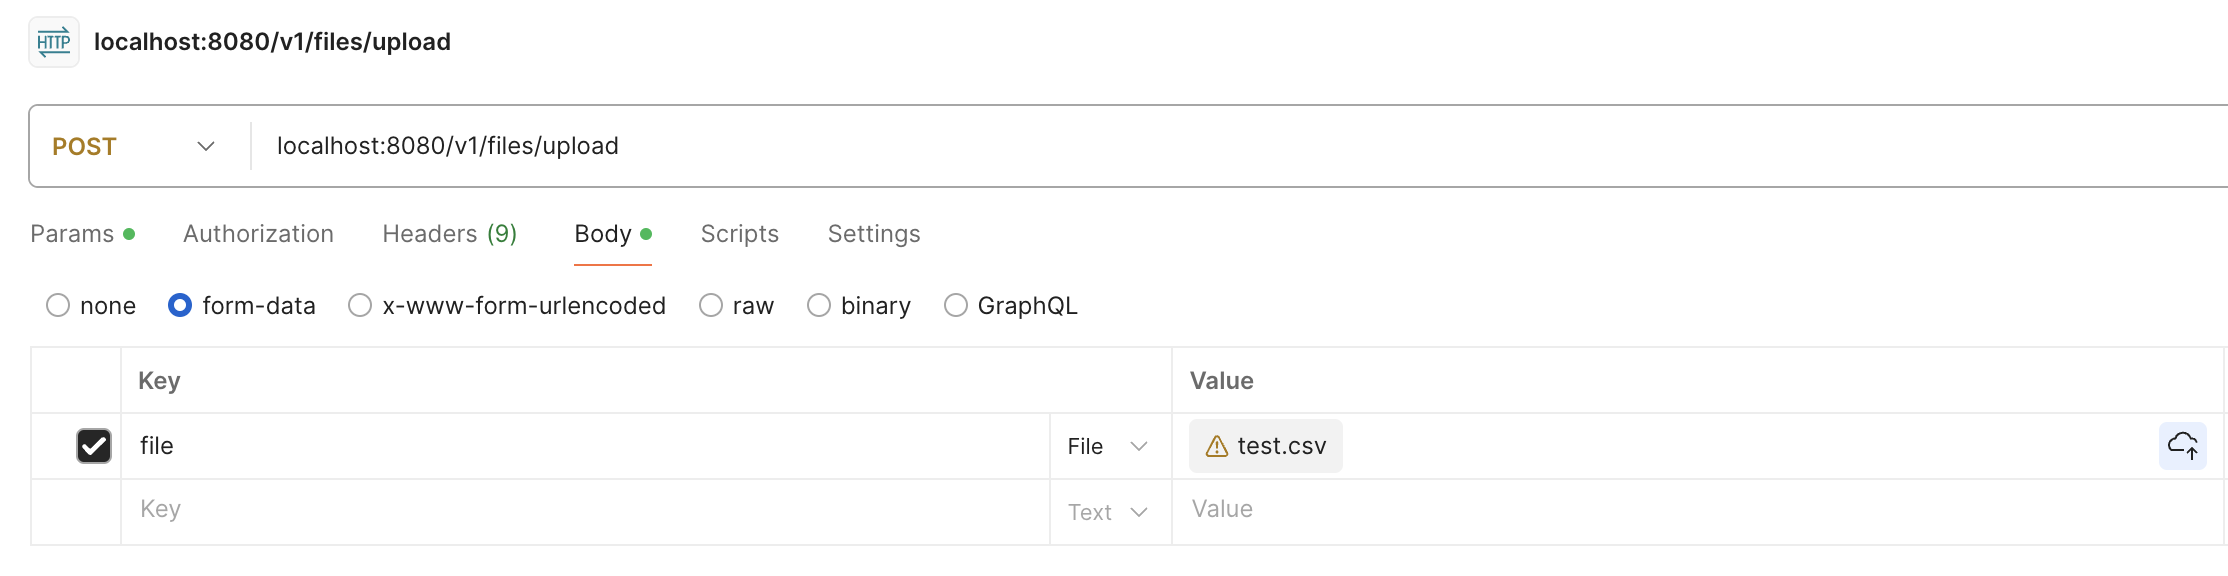Open the Text type dropdown
Image resolution: width=2228 pixels, height=576 pixels.
click(1108, 512)
